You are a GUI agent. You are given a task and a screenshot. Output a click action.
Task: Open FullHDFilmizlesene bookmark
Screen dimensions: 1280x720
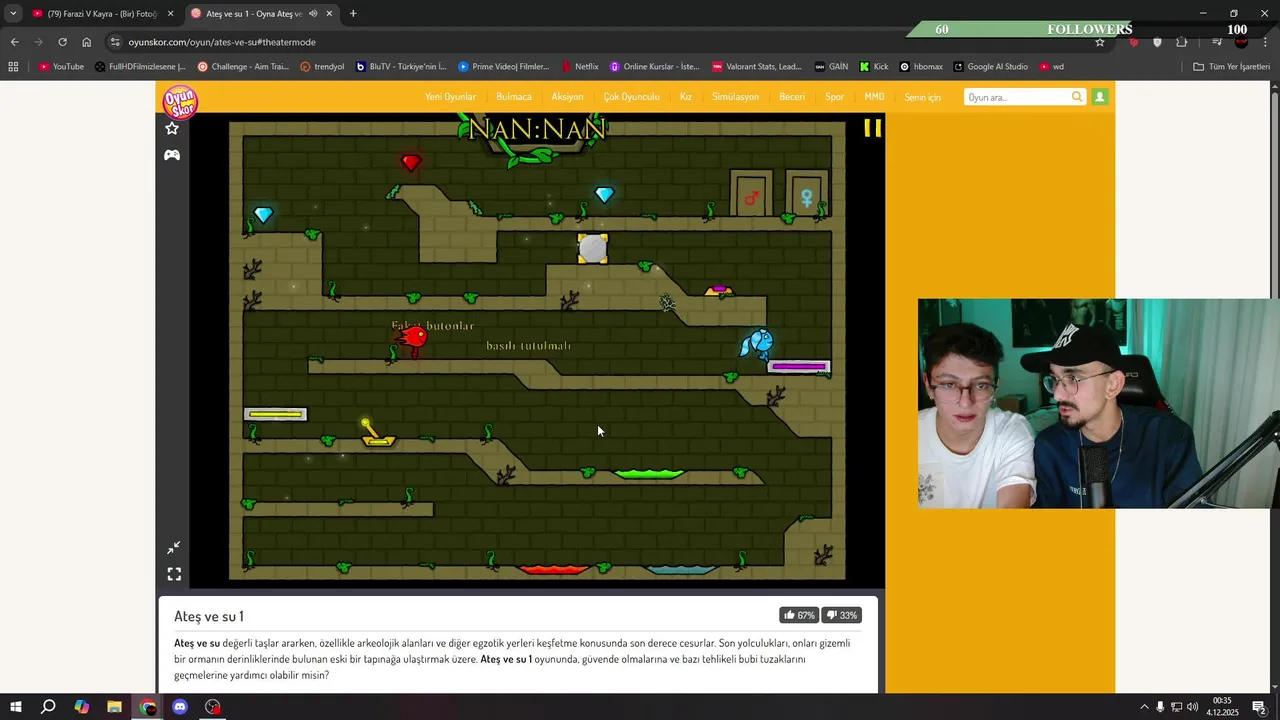tap(140, 67)
